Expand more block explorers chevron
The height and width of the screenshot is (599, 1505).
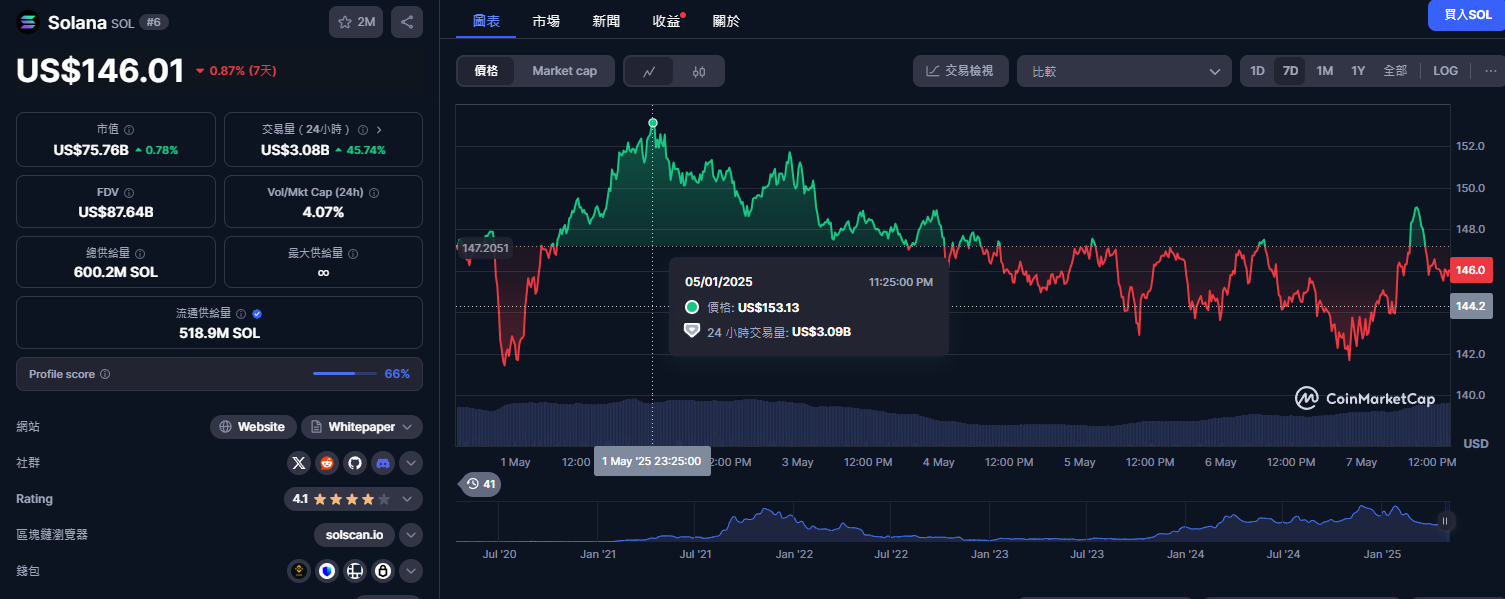pos(411,535)
